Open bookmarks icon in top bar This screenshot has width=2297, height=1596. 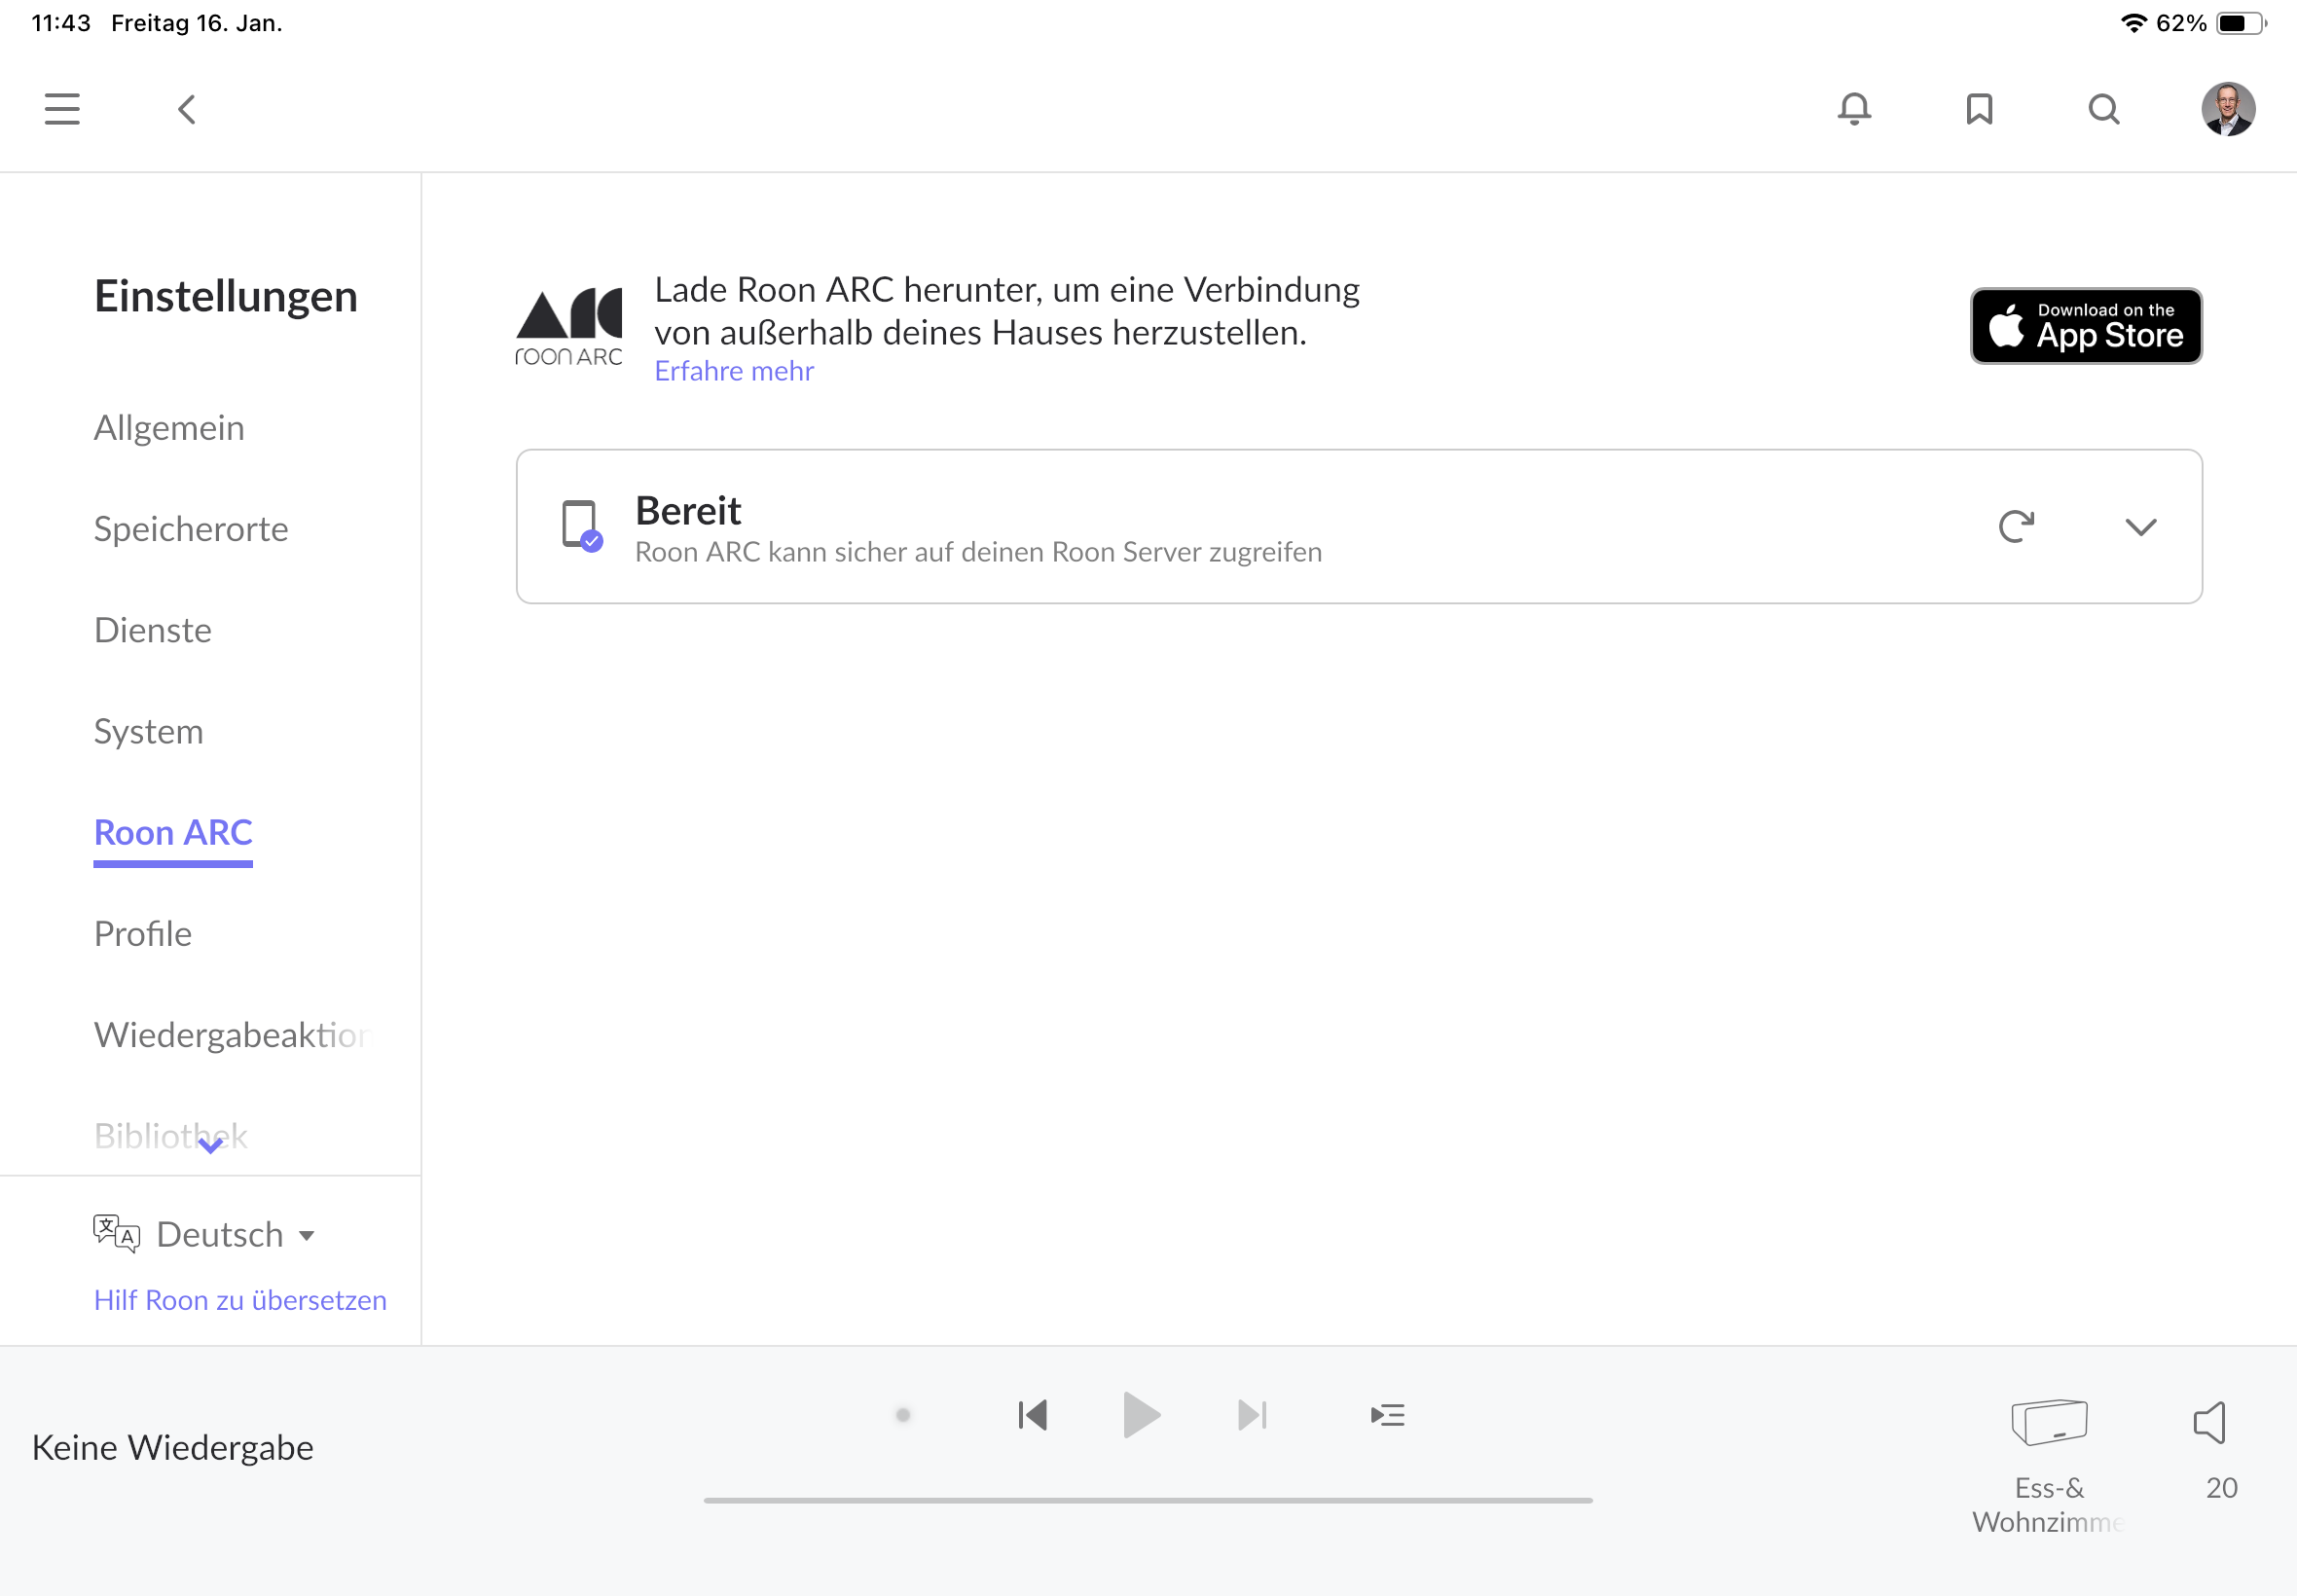point(1979,109)
